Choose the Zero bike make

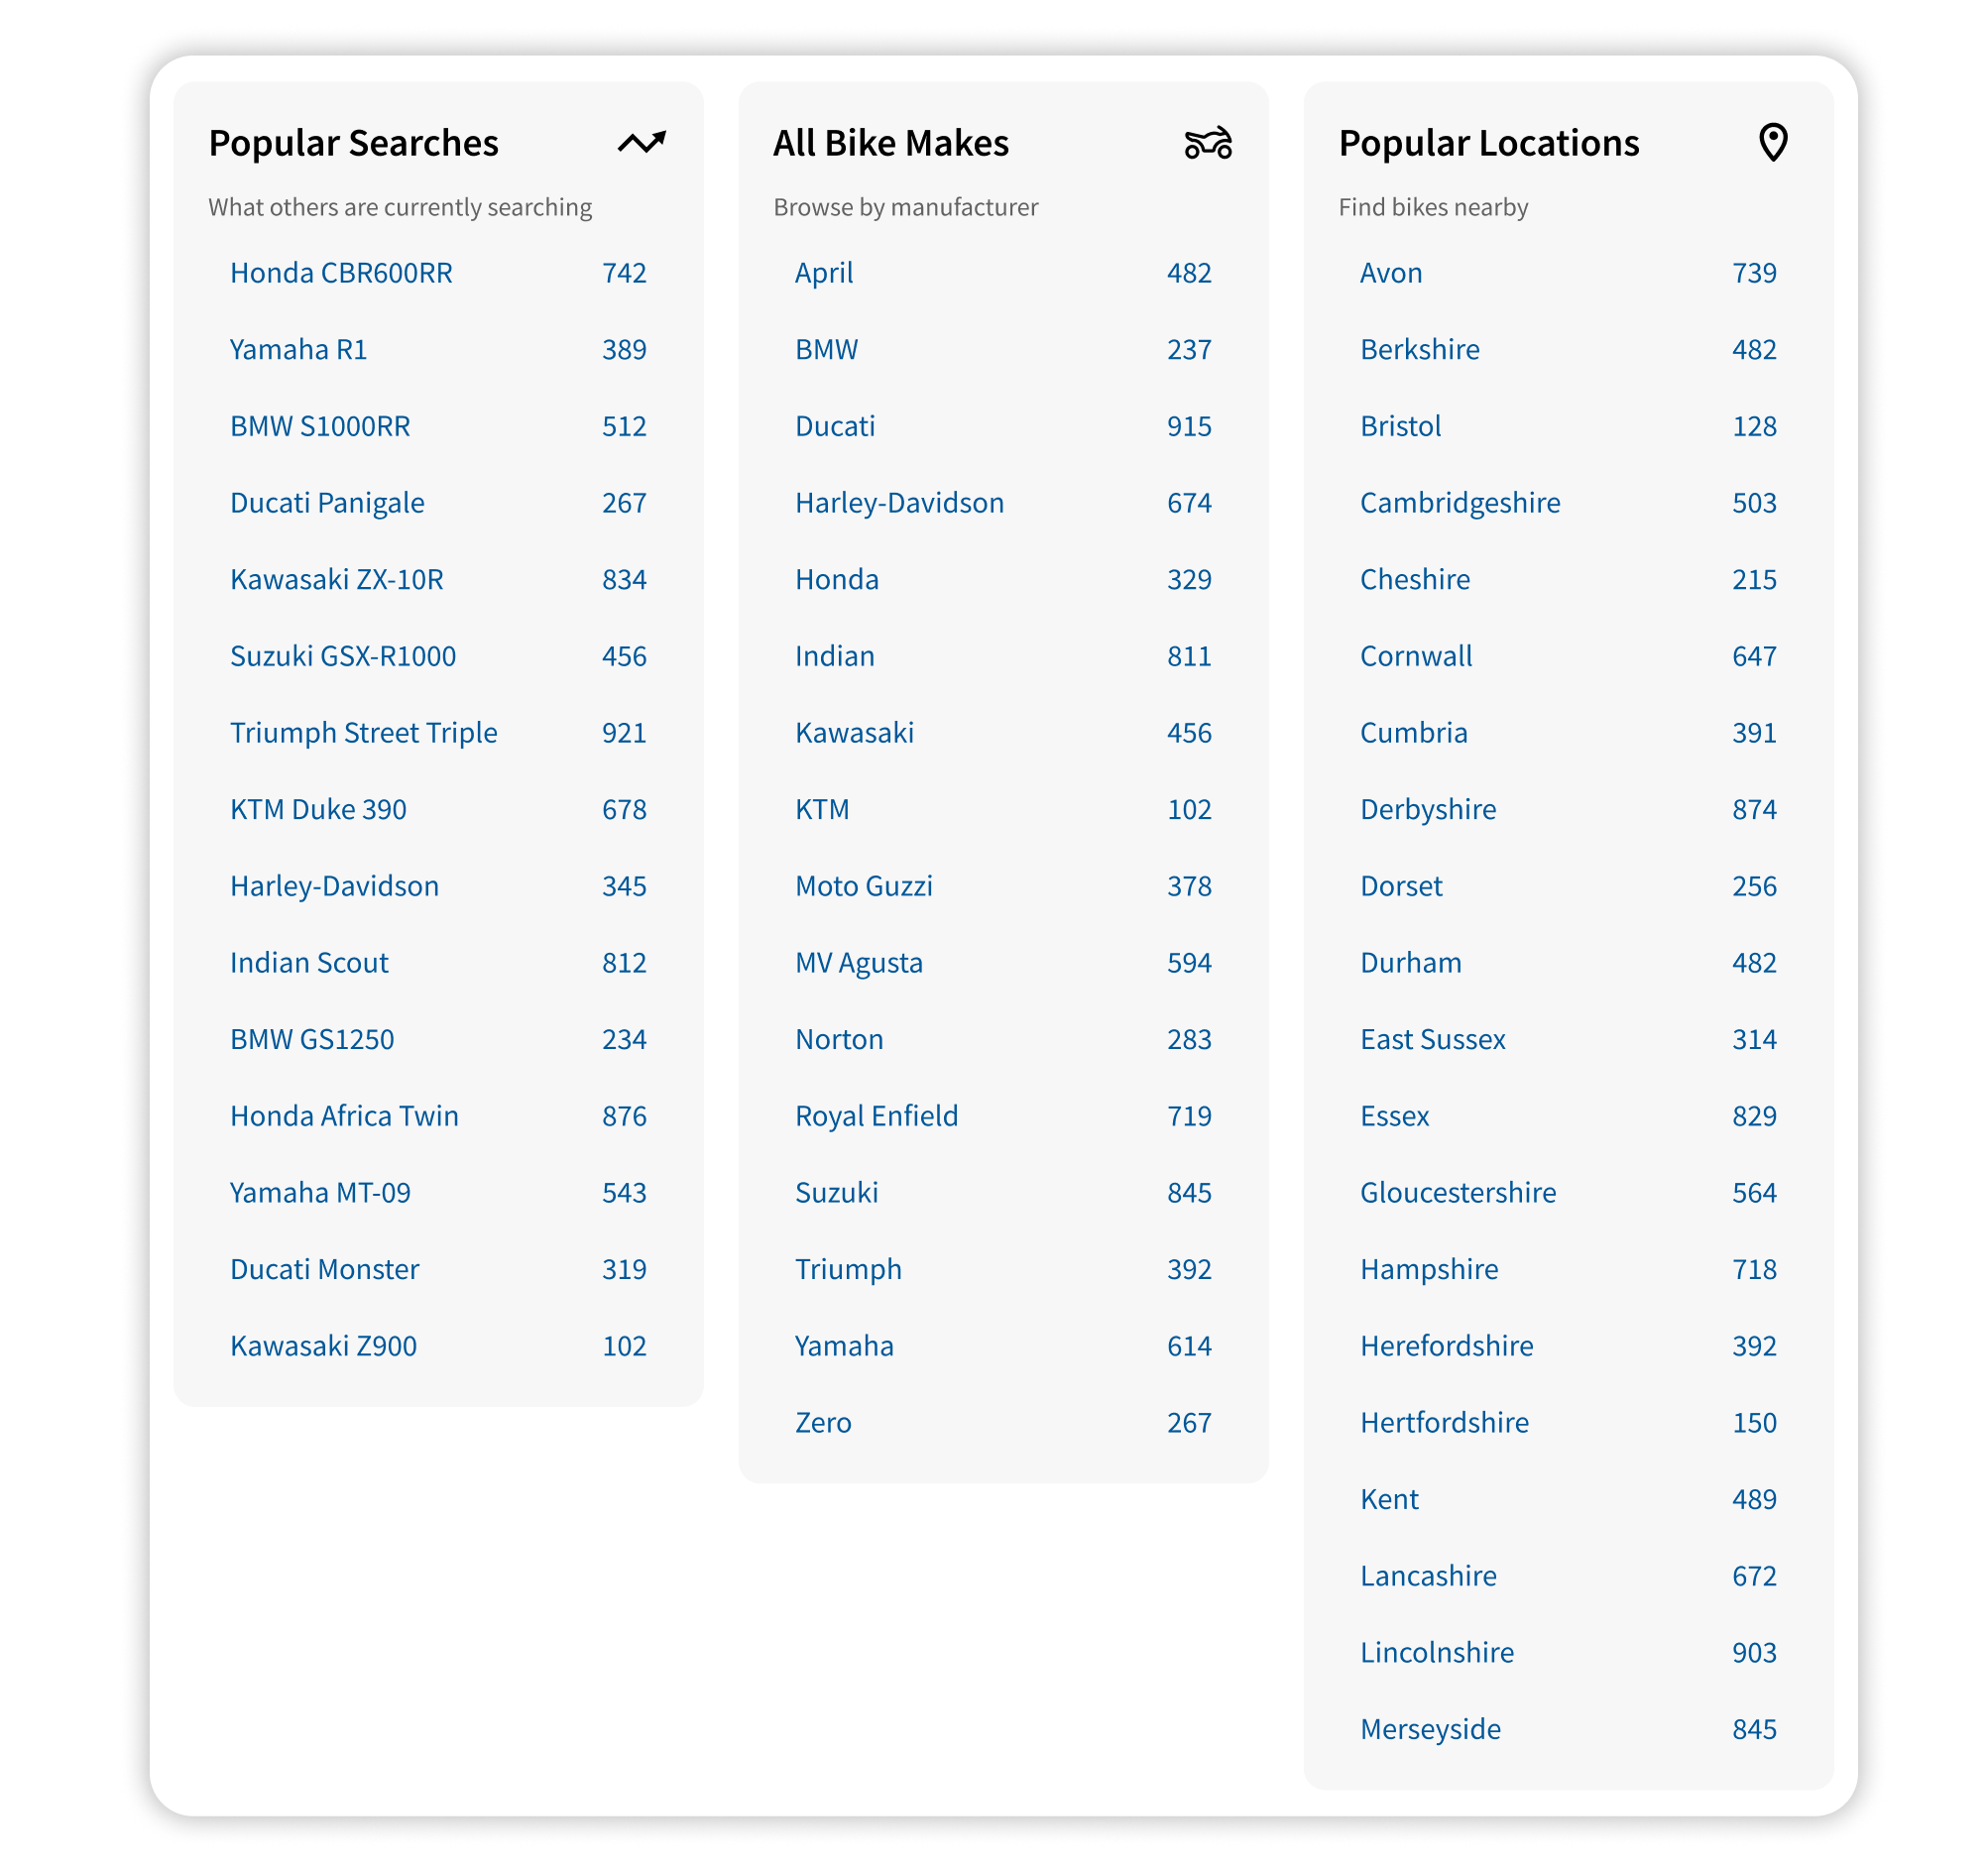(822, 1423)
